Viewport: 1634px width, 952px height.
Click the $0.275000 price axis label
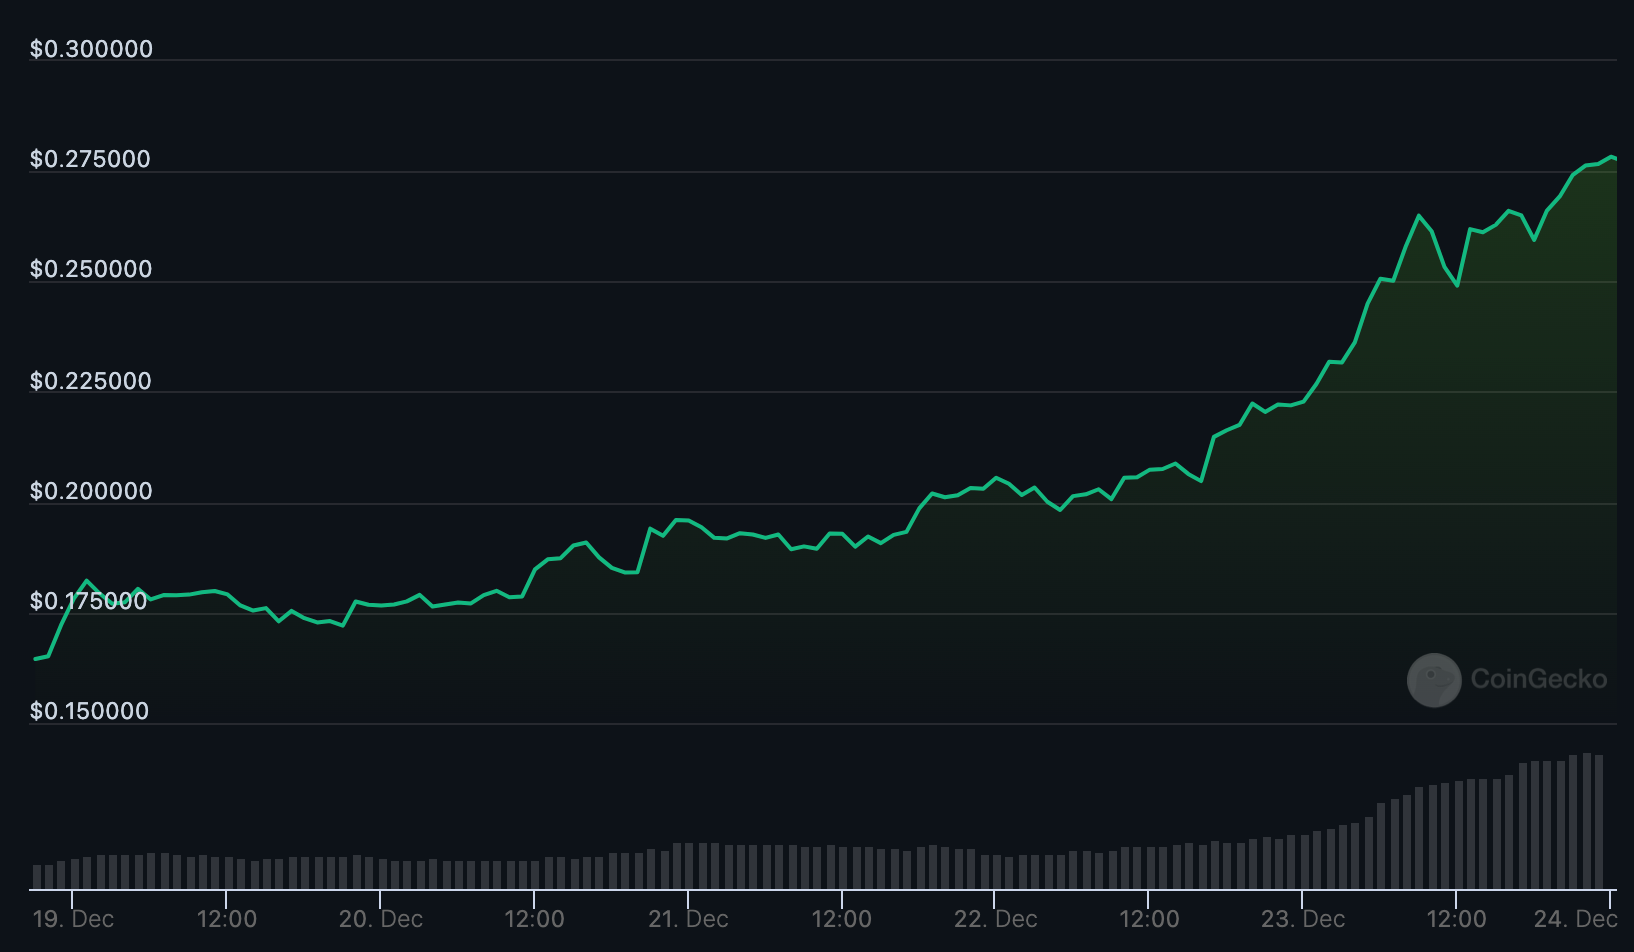click(90, 159)
